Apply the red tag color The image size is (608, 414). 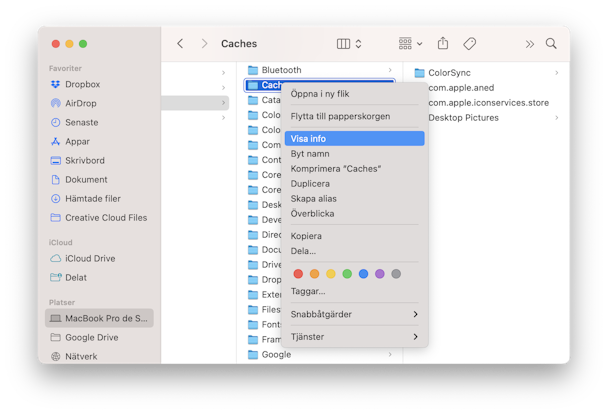(298, 274)
